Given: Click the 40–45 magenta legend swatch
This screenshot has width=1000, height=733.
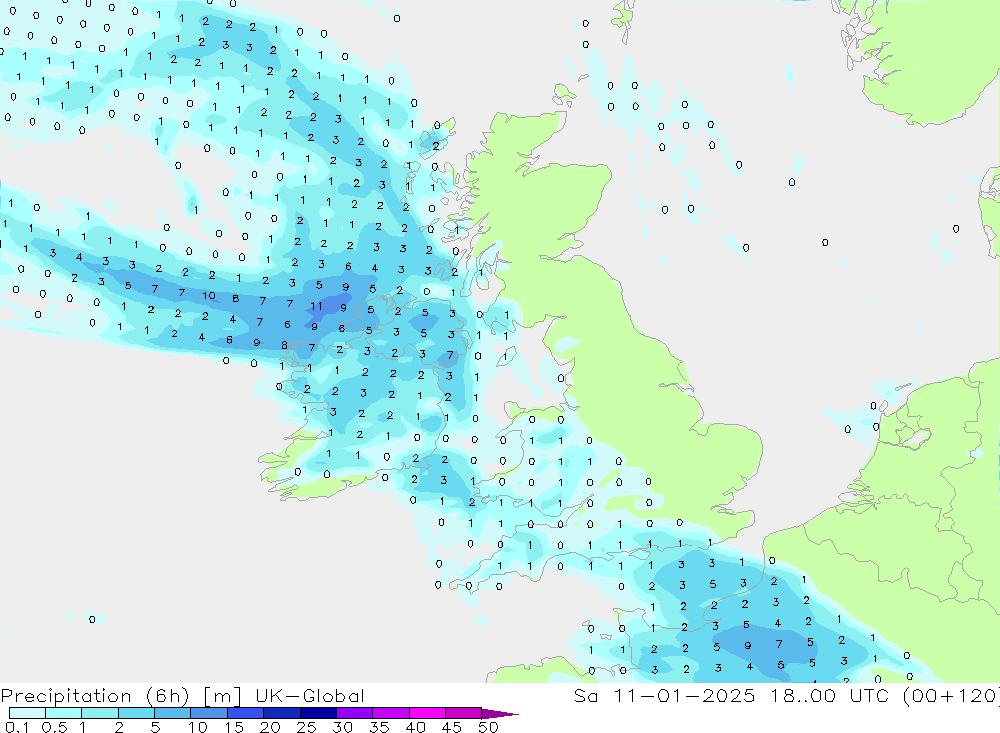Looking at the screenshot, I should pos(427,713).
